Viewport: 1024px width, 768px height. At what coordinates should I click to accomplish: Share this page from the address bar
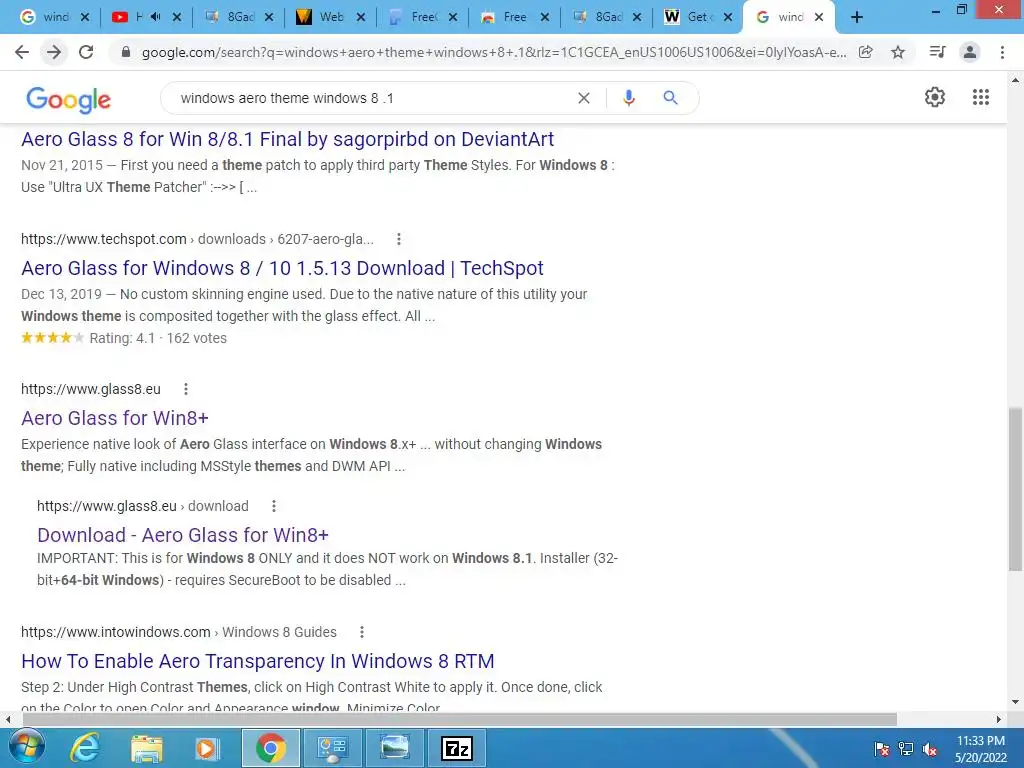pos(866,52)
